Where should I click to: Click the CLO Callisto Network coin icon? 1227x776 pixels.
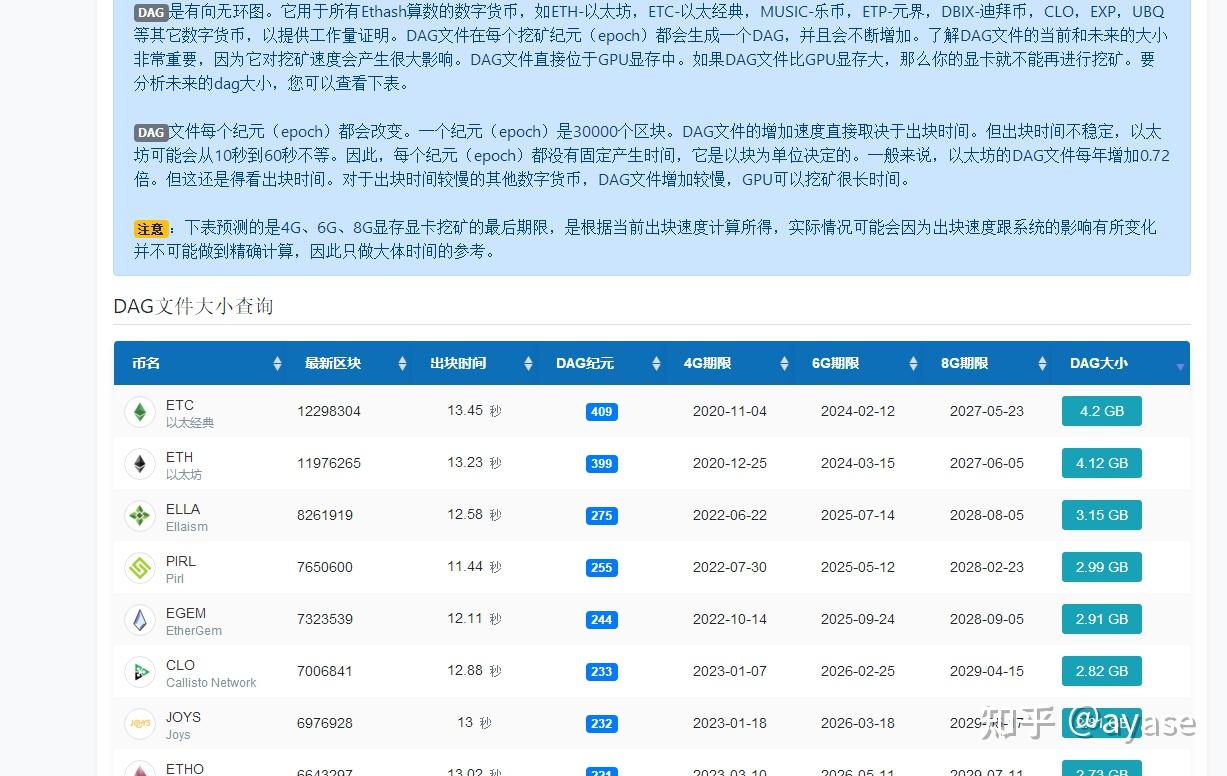[140, 672]
